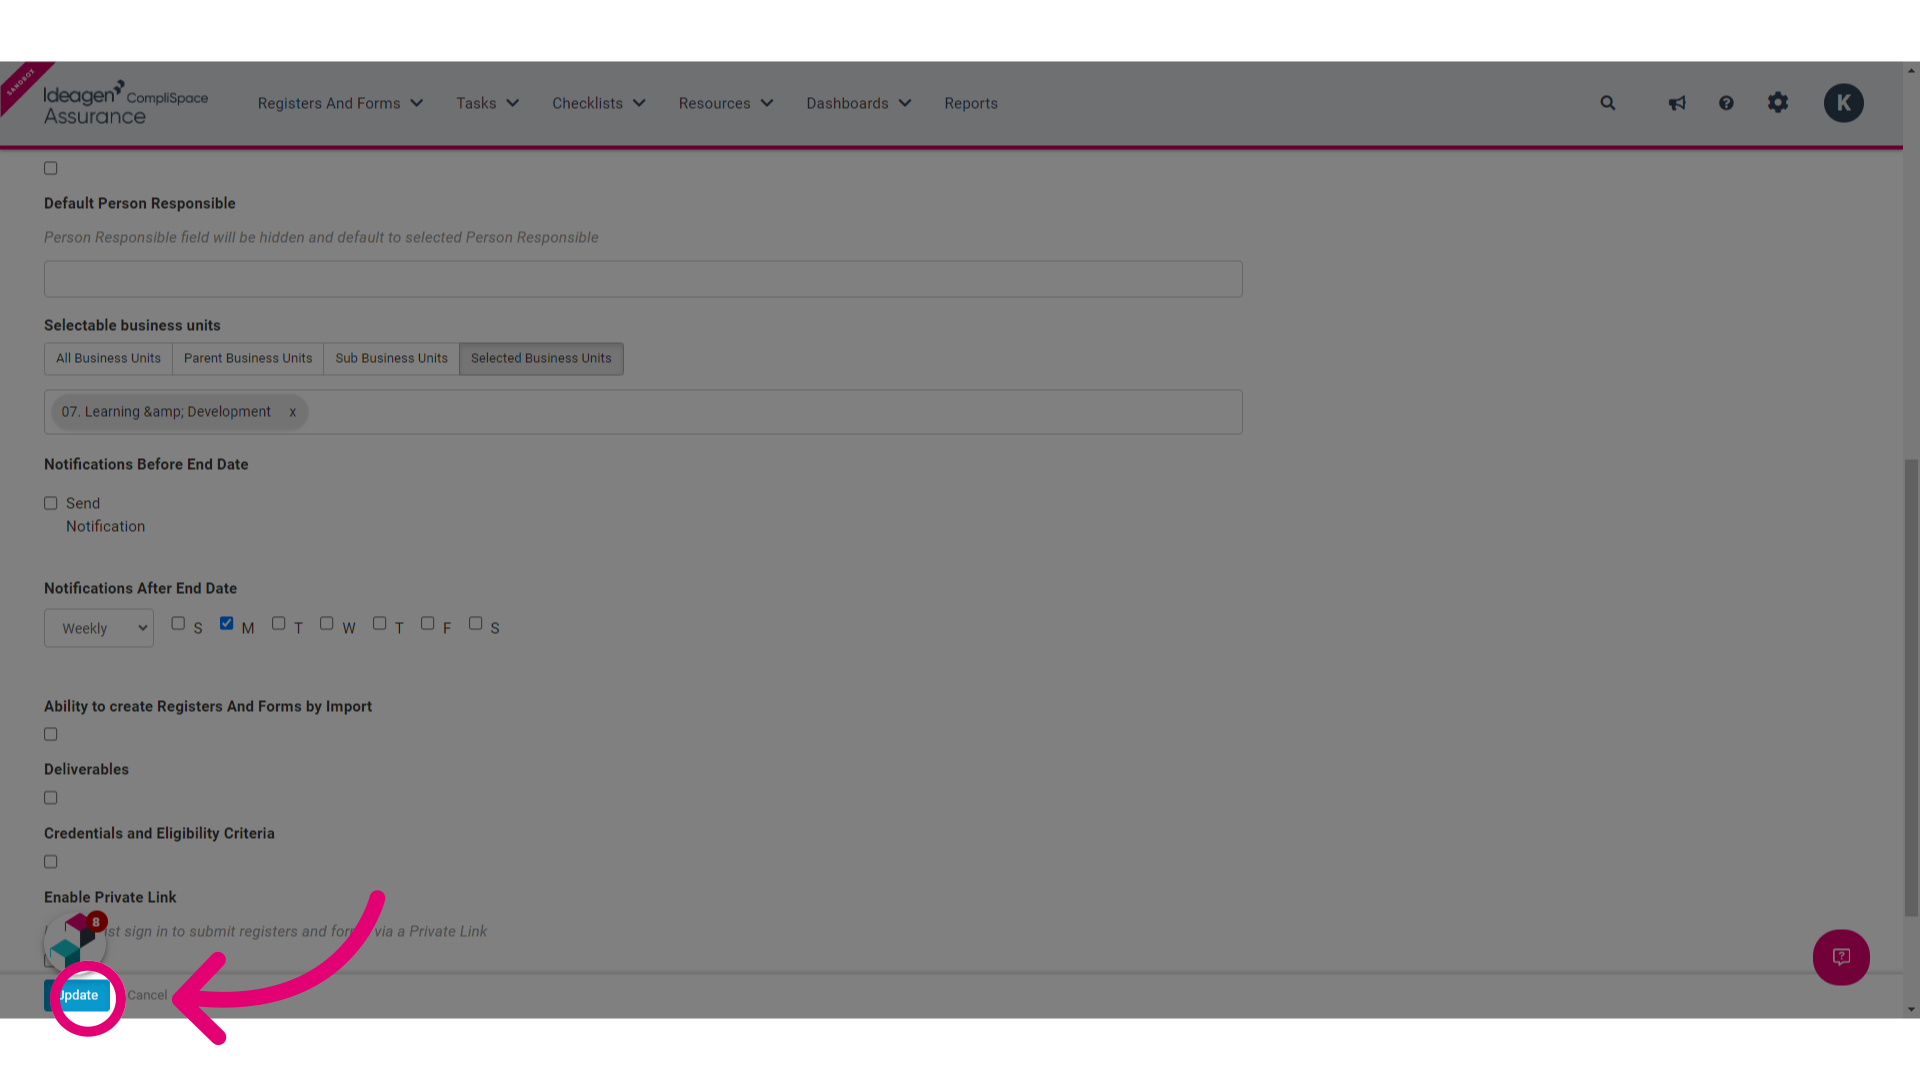Click inside the selected business units field
Screen dimensions: 1920x1080
tap(643, 412)
